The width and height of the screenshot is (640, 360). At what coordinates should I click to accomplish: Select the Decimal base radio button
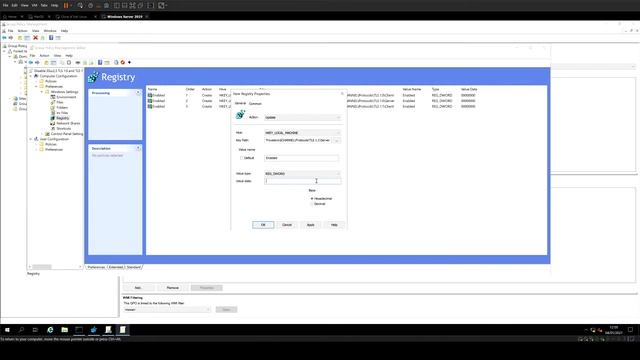(312, 204)
